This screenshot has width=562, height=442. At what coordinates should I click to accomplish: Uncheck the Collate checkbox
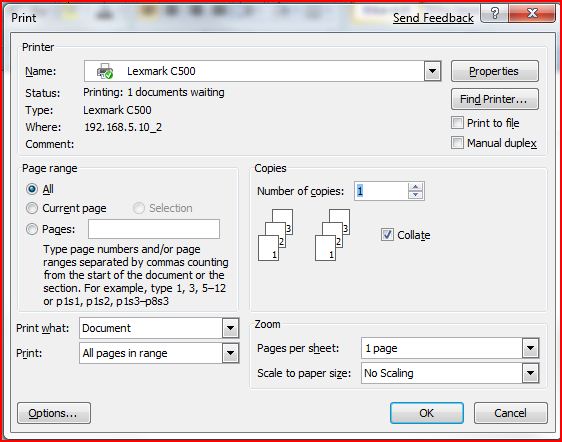pyautogui.click(x=387, y=235)
